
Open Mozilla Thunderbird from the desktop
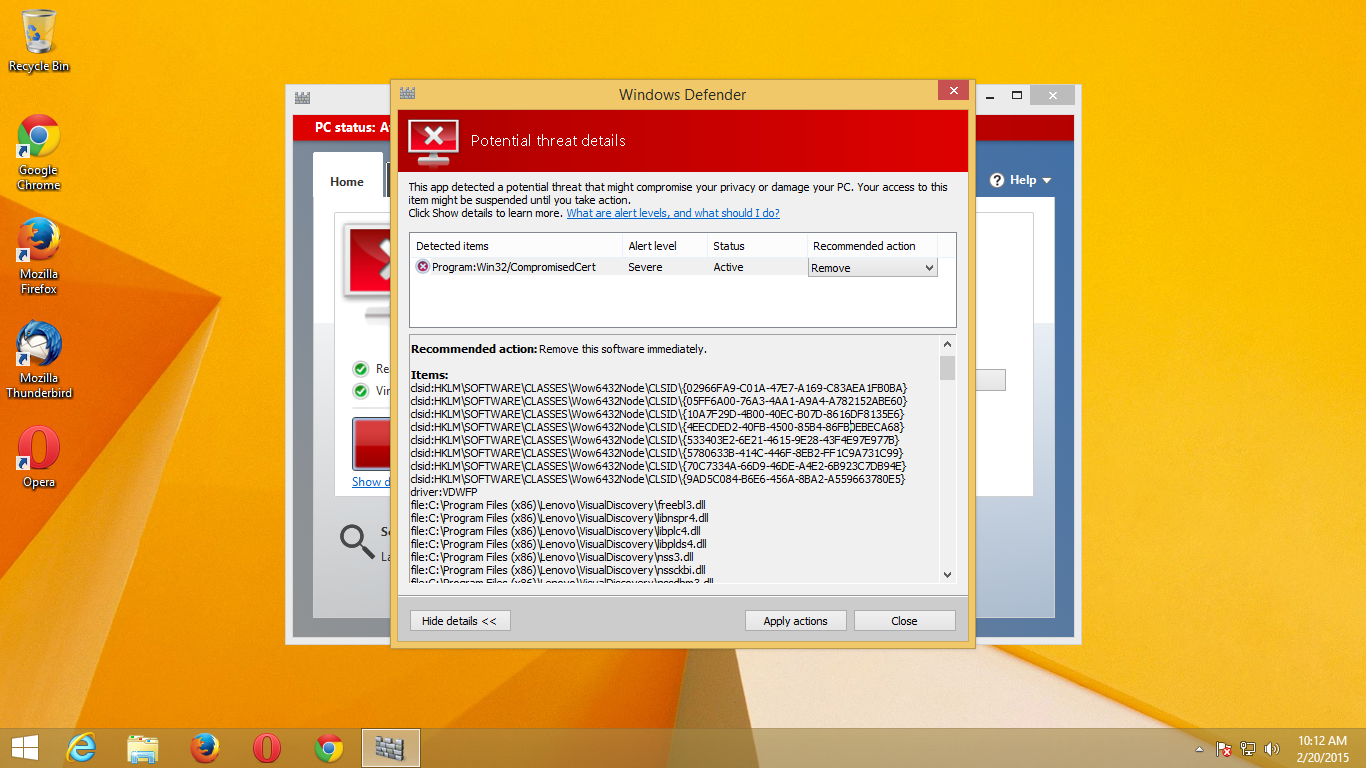point(38,340)
